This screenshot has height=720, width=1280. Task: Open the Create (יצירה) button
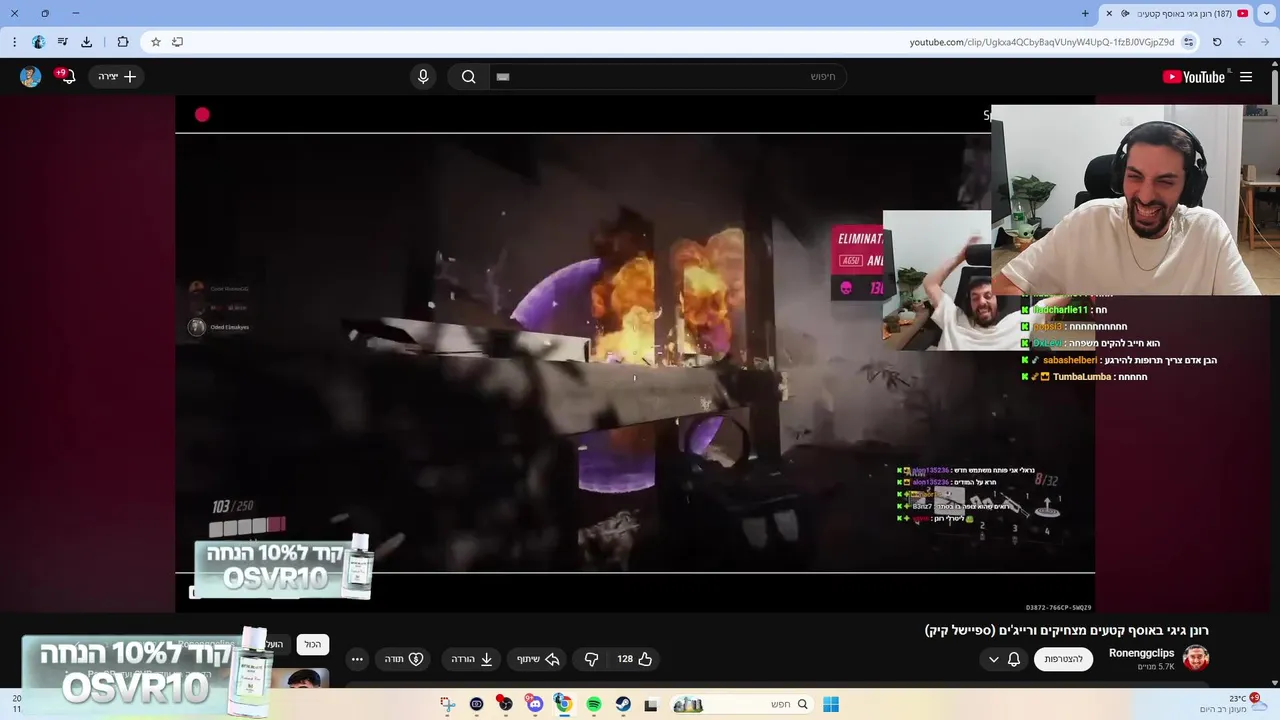[117, 77]
